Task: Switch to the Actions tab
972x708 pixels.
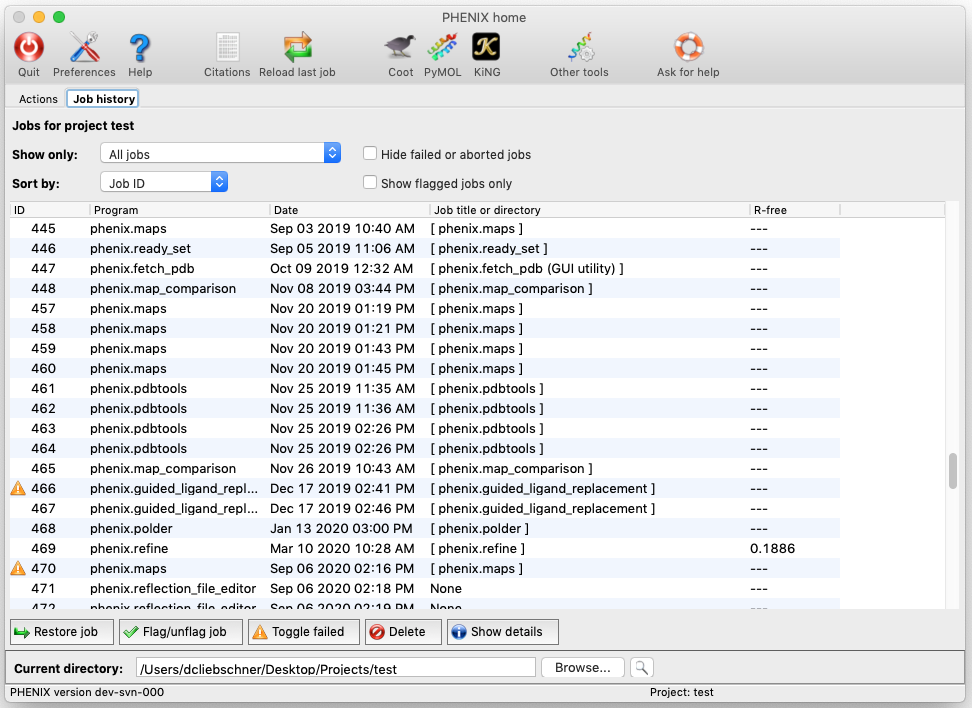Action: 39,99
